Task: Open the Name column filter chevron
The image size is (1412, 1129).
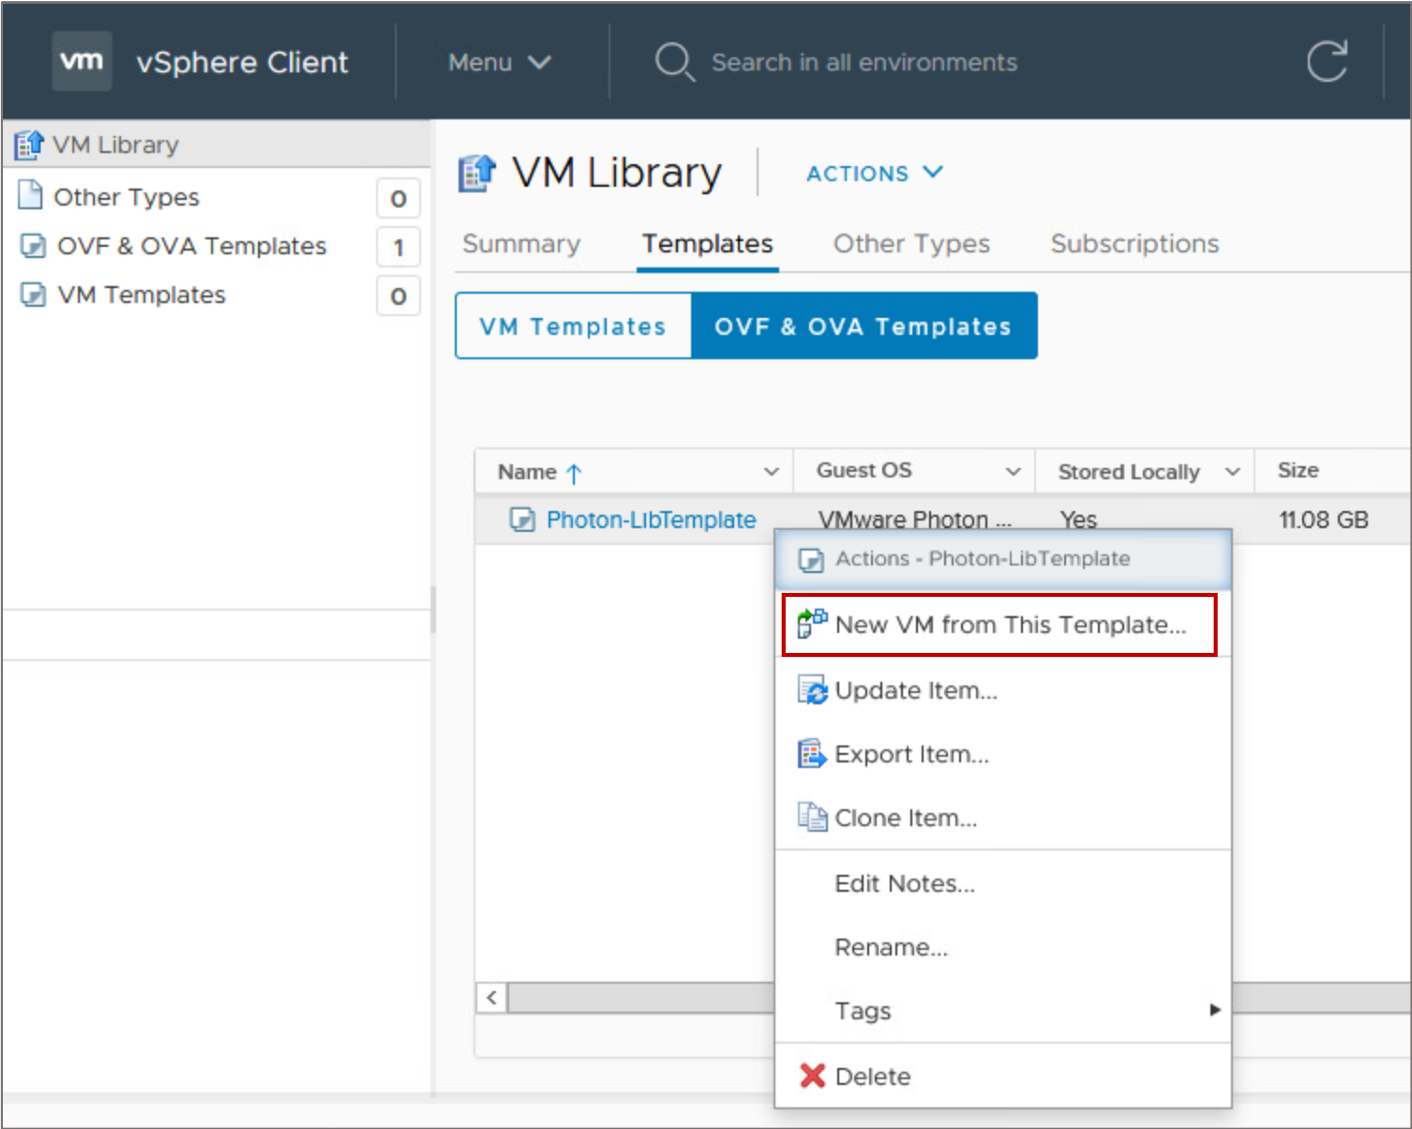Action: coord(771,472)
